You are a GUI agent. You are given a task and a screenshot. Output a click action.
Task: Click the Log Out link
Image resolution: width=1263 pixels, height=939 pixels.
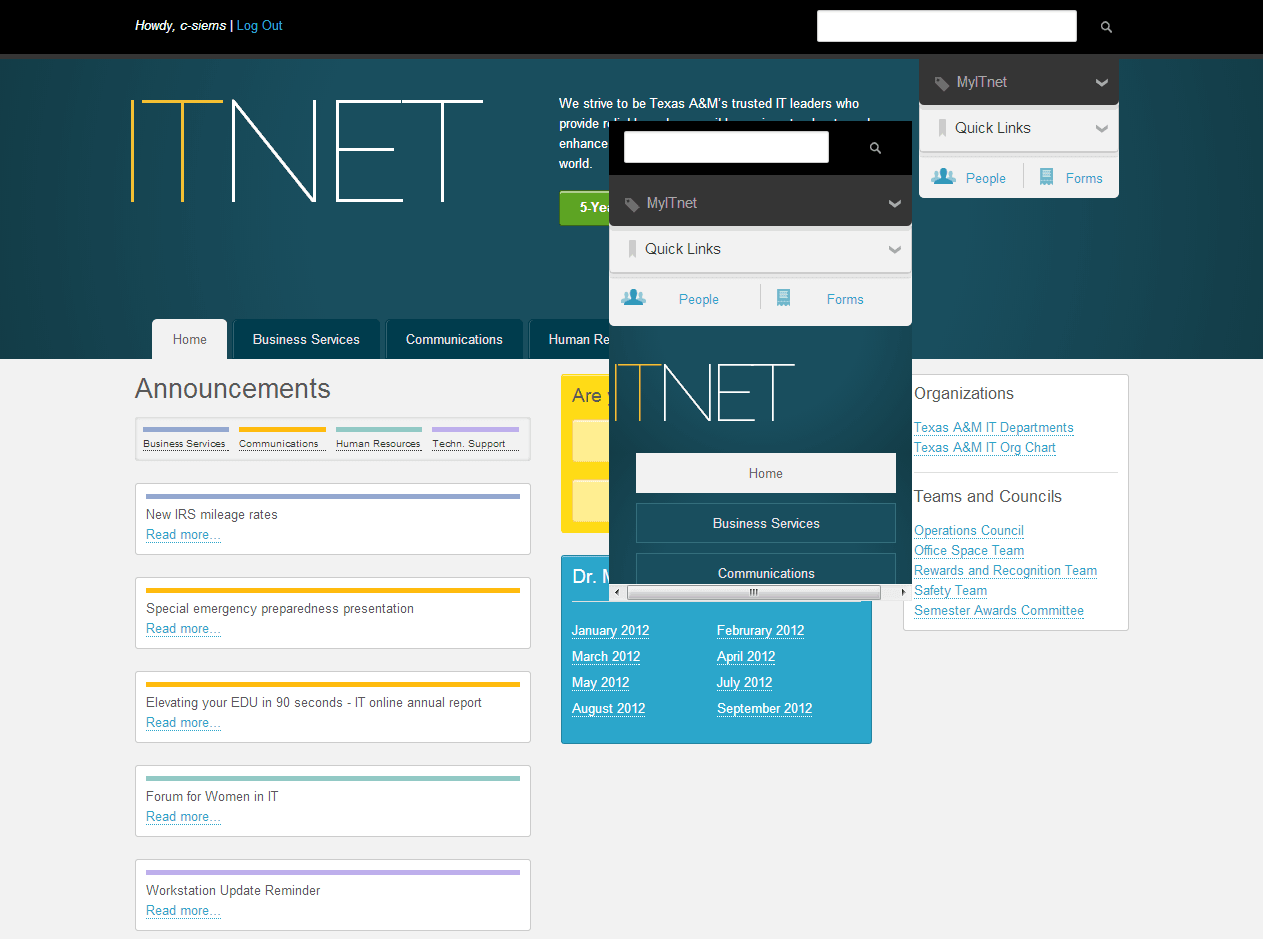[x=259, y=26]
